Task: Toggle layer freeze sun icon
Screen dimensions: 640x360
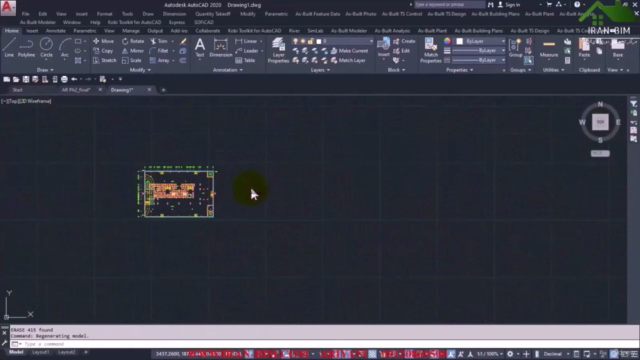Action: tap(303, 41)
